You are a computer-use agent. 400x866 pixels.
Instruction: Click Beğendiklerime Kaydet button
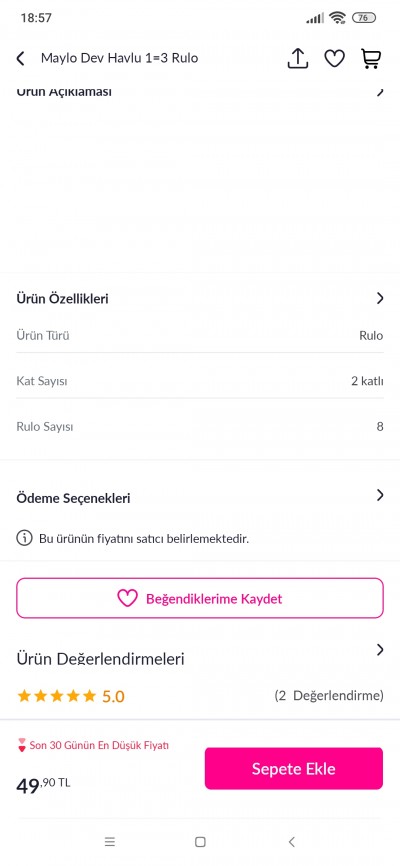pyautogui.click(x=200, y=598)
